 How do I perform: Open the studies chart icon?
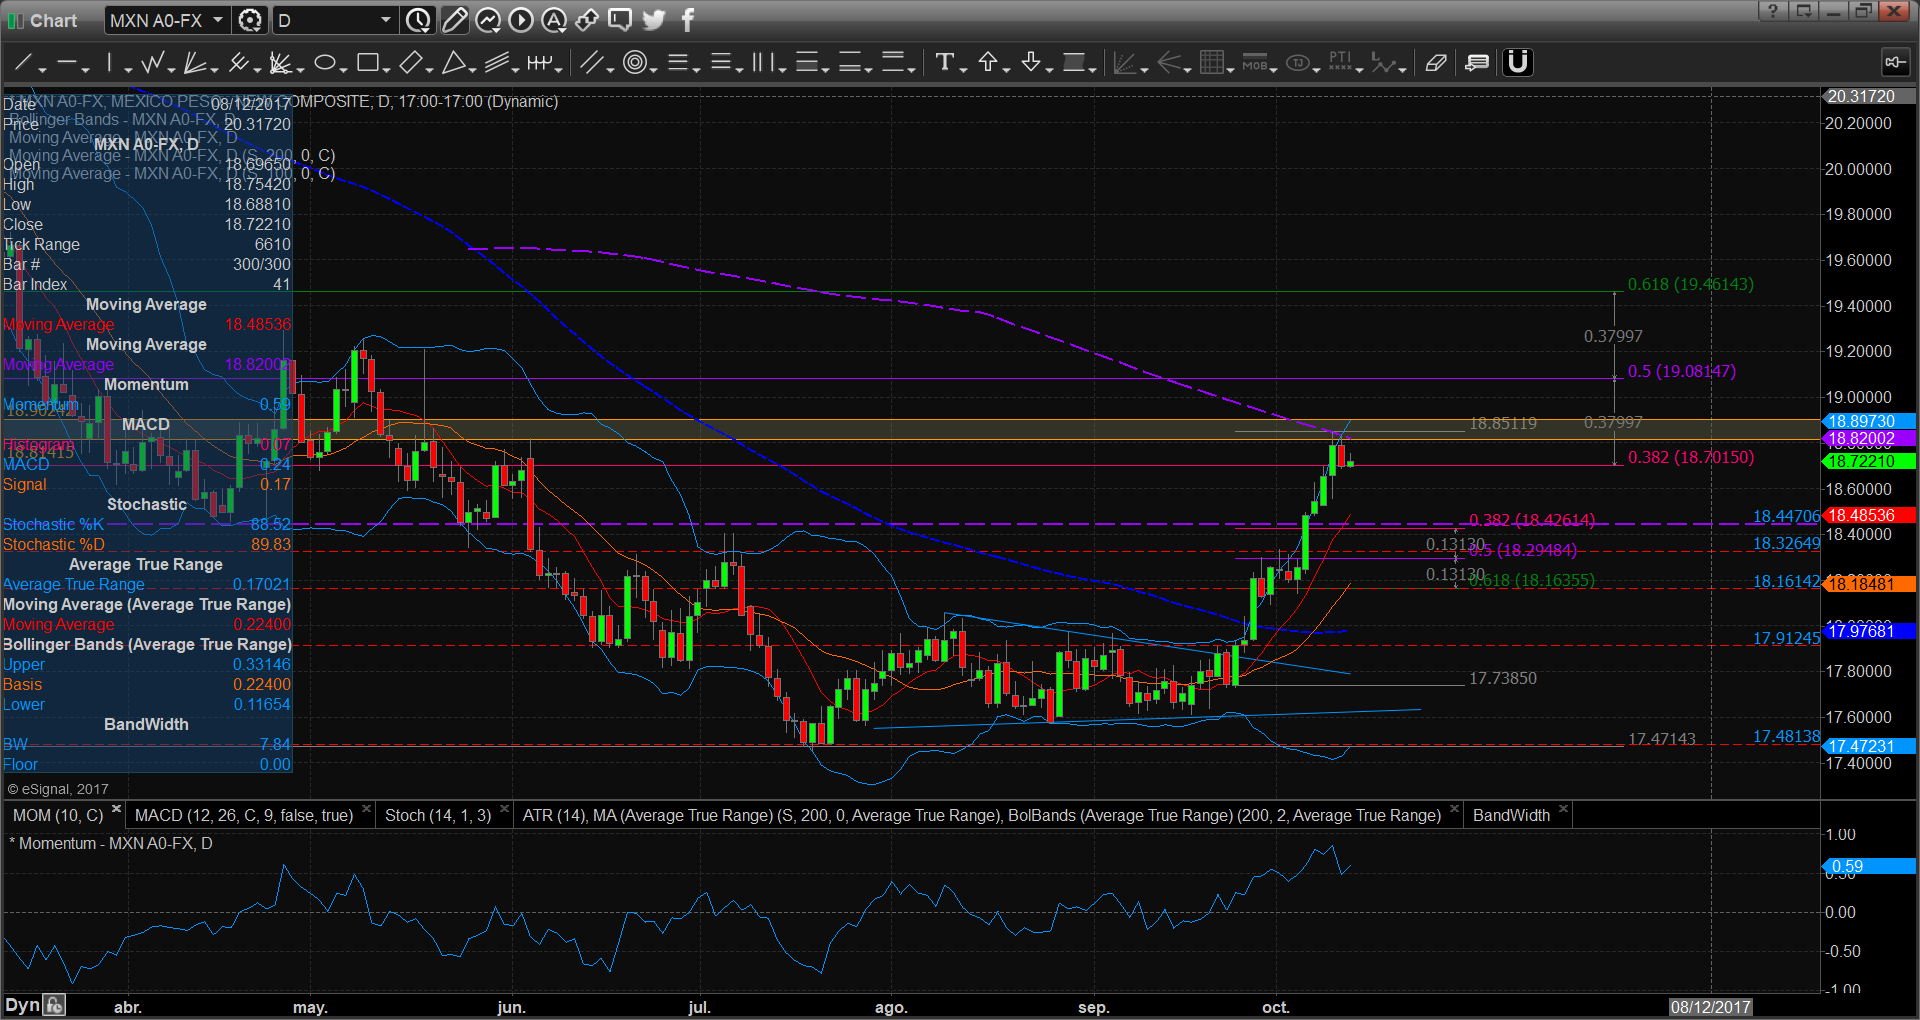(487, 20)
